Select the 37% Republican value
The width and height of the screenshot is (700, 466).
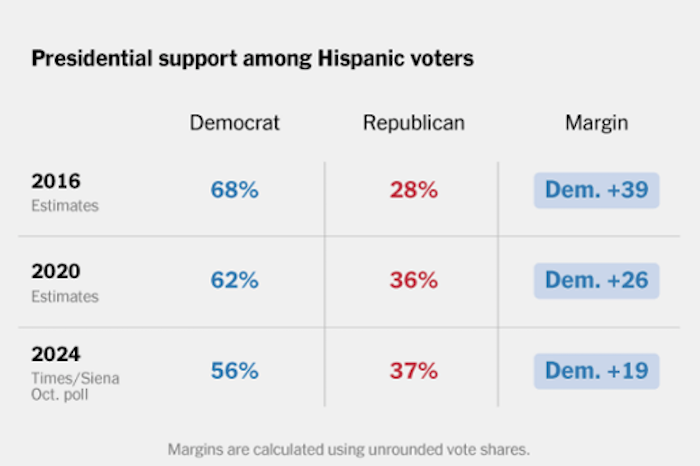[x=413, y=371]
